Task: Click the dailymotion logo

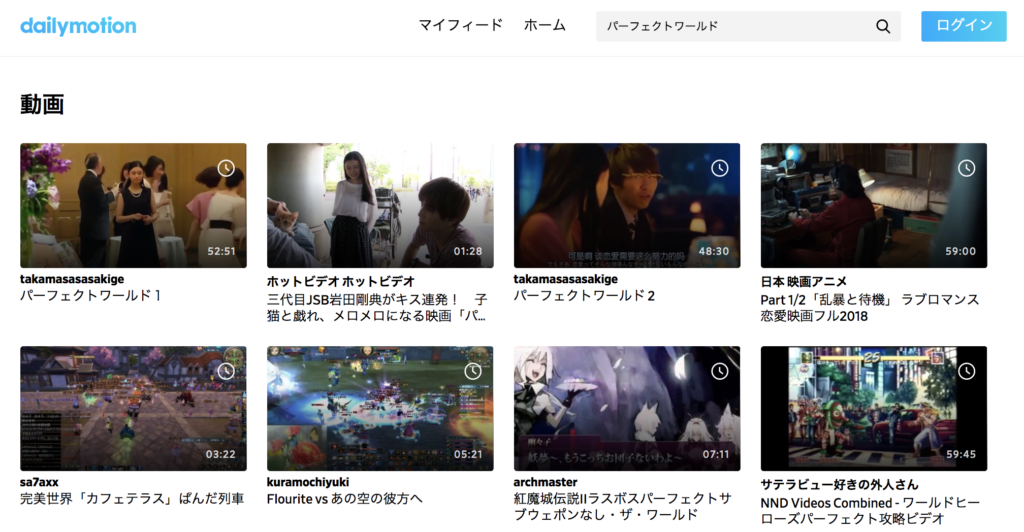Action: (x=78, y=26)
